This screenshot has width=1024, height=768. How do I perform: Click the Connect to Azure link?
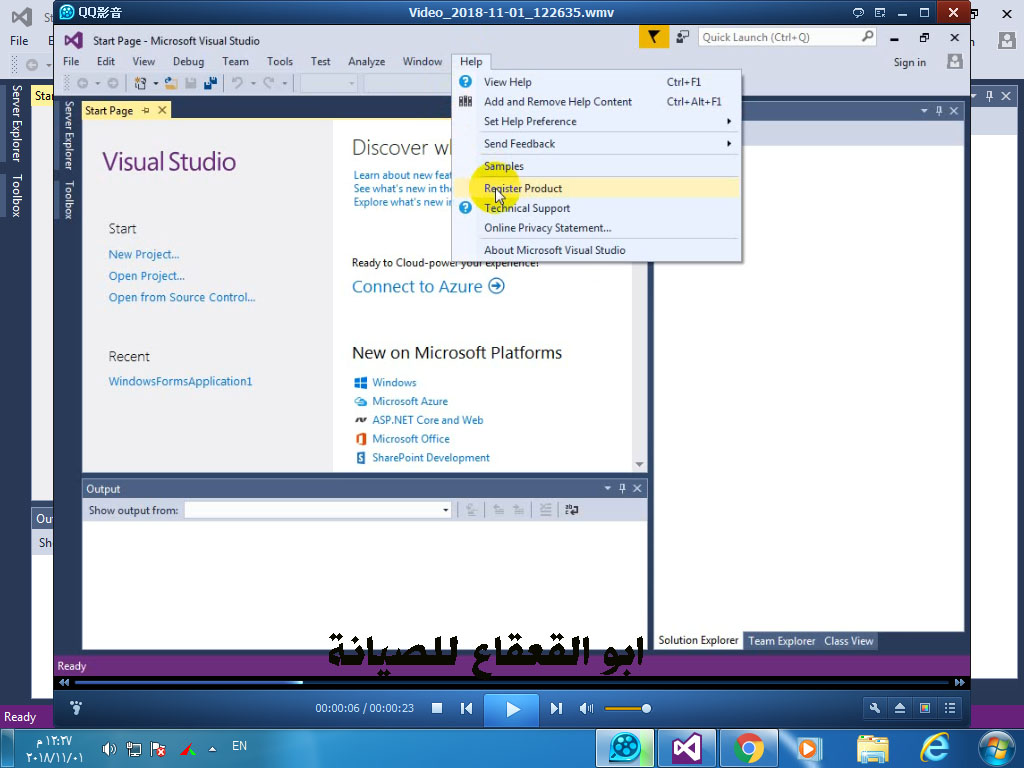(x=428, y=287)
